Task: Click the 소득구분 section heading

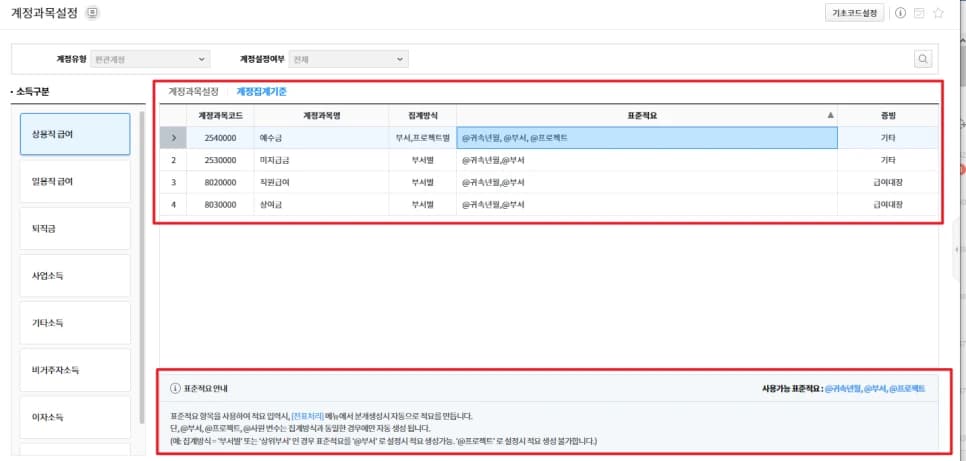Action: point(32,92)
